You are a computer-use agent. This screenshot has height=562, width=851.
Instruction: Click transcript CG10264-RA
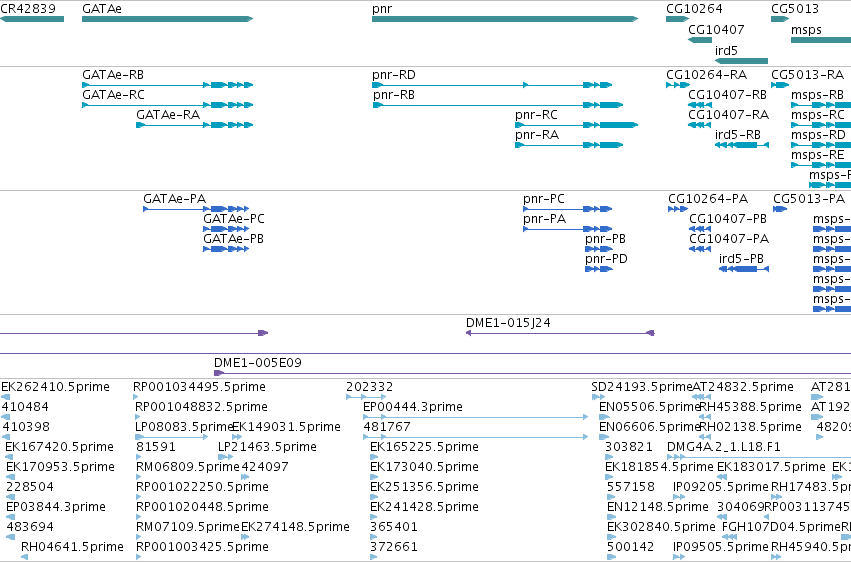pyautogui.click(x=678, y=85)
